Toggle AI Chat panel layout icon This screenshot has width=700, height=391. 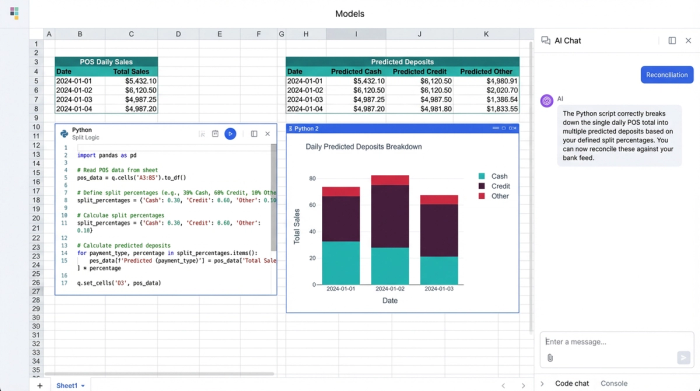pyautogui.click(x=672, y=41)
